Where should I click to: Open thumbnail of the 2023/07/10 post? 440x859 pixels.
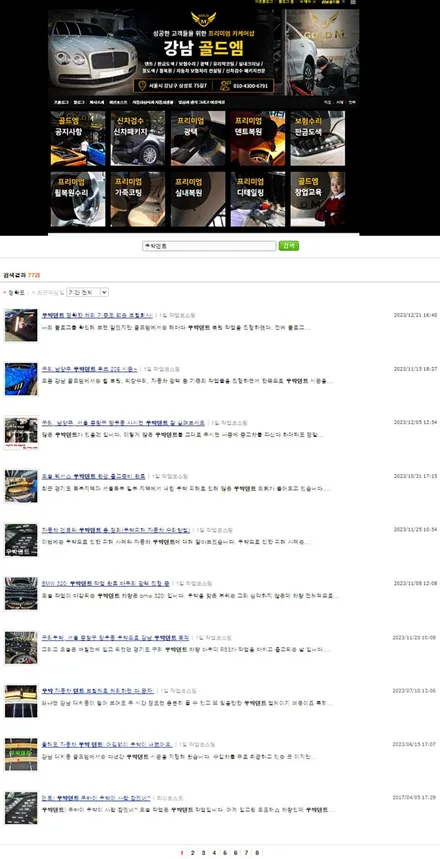(x=21, y=701)
